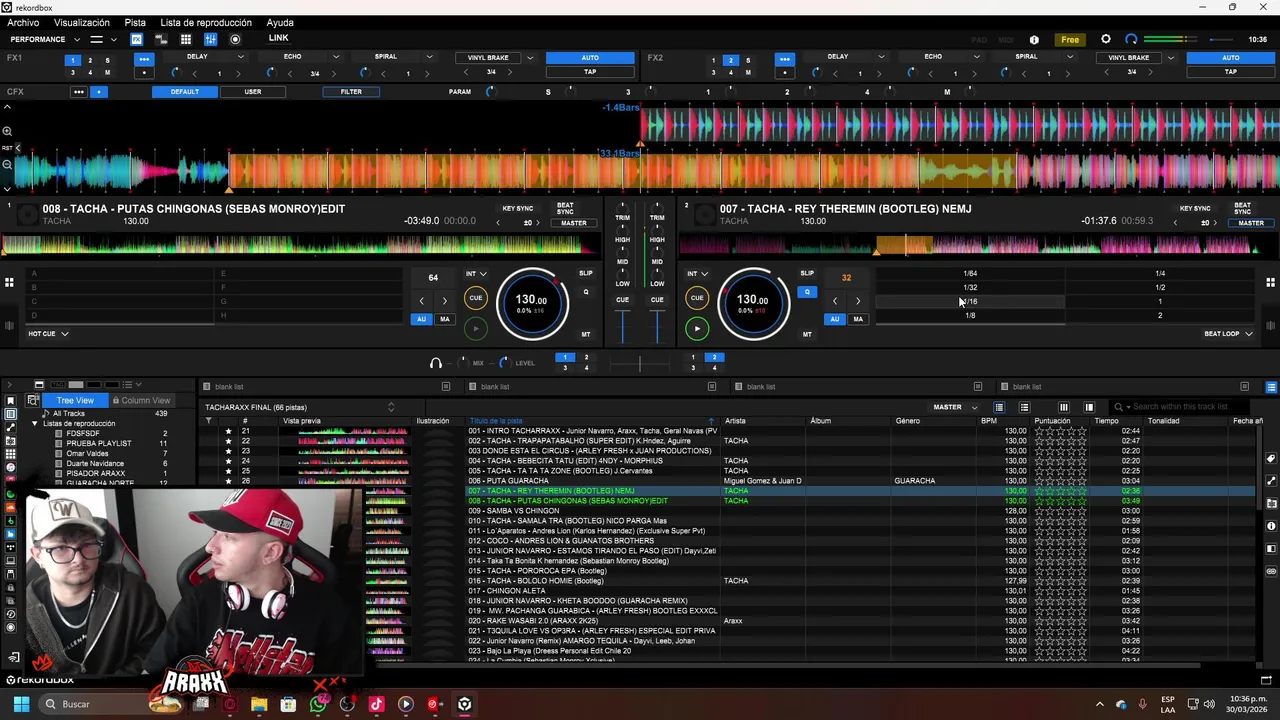Click the grid icon left of deck 1 hot cues

click(9, 283)
